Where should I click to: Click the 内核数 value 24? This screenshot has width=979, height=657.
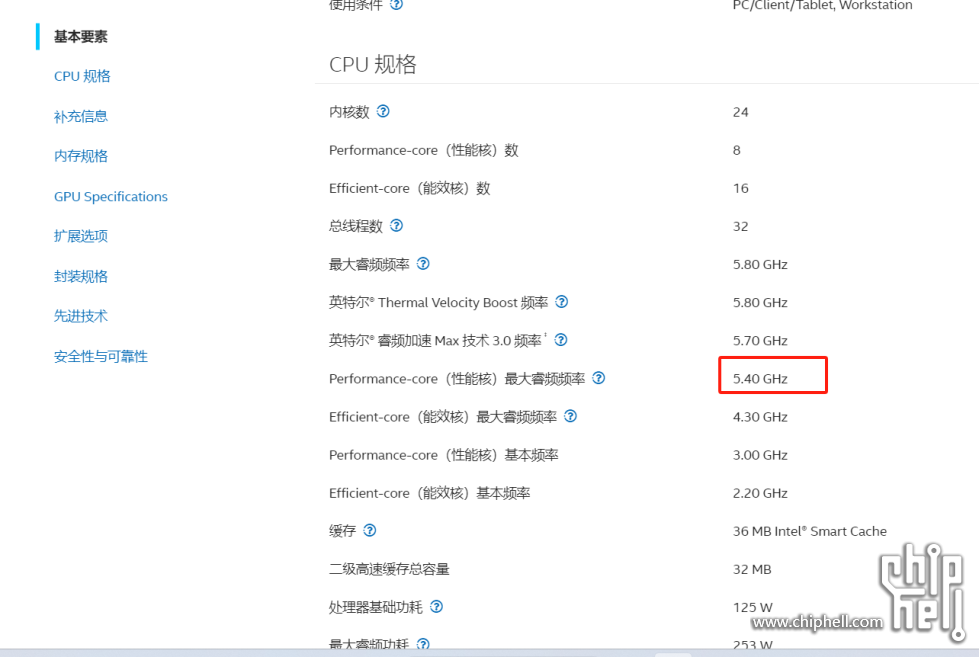740,112
